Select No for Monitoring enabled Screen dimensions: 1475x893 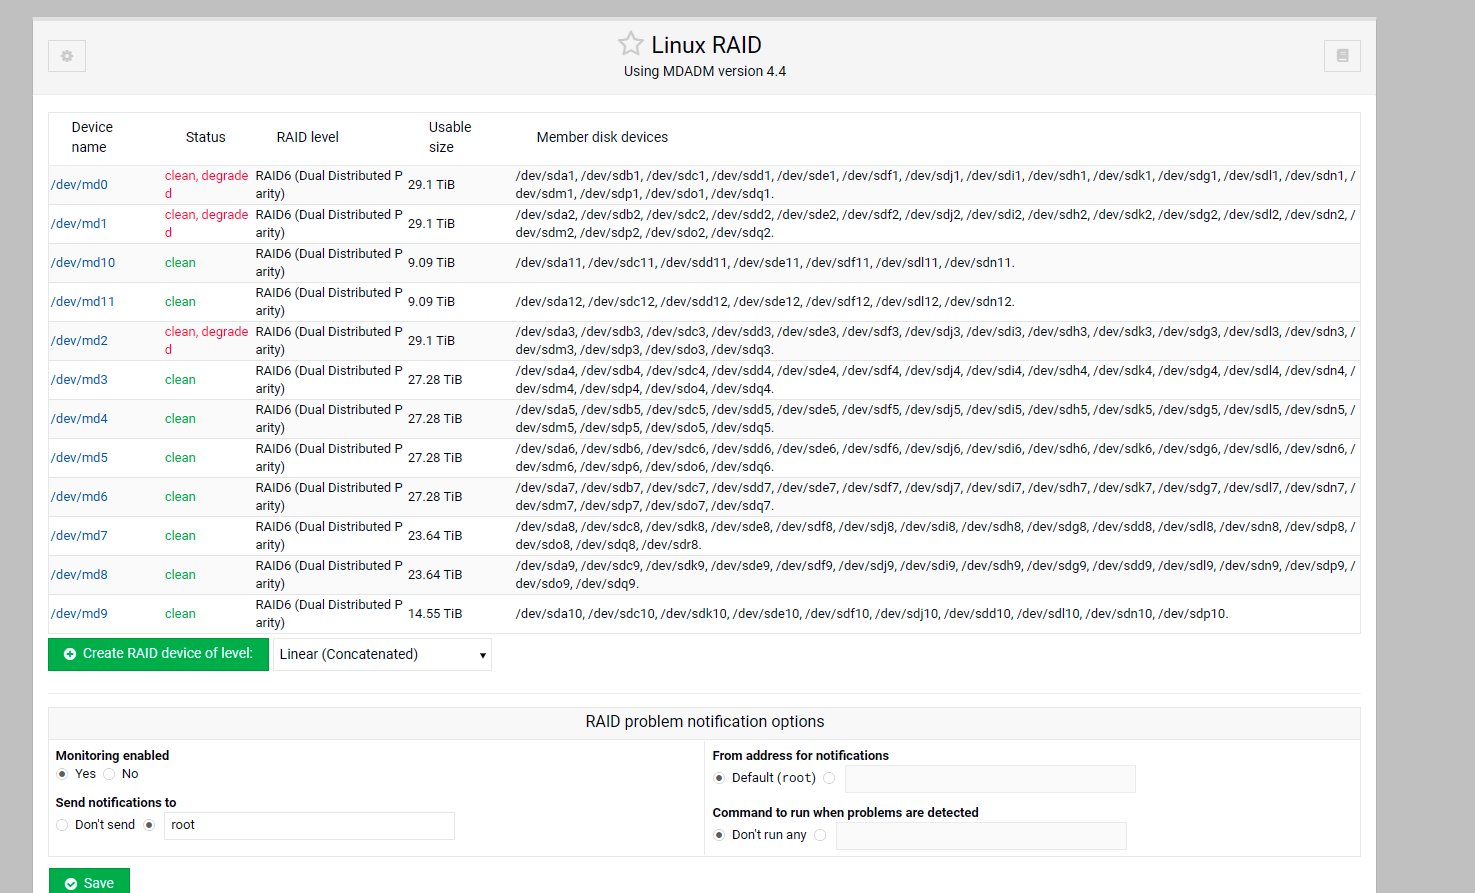(x=109, y=774)
